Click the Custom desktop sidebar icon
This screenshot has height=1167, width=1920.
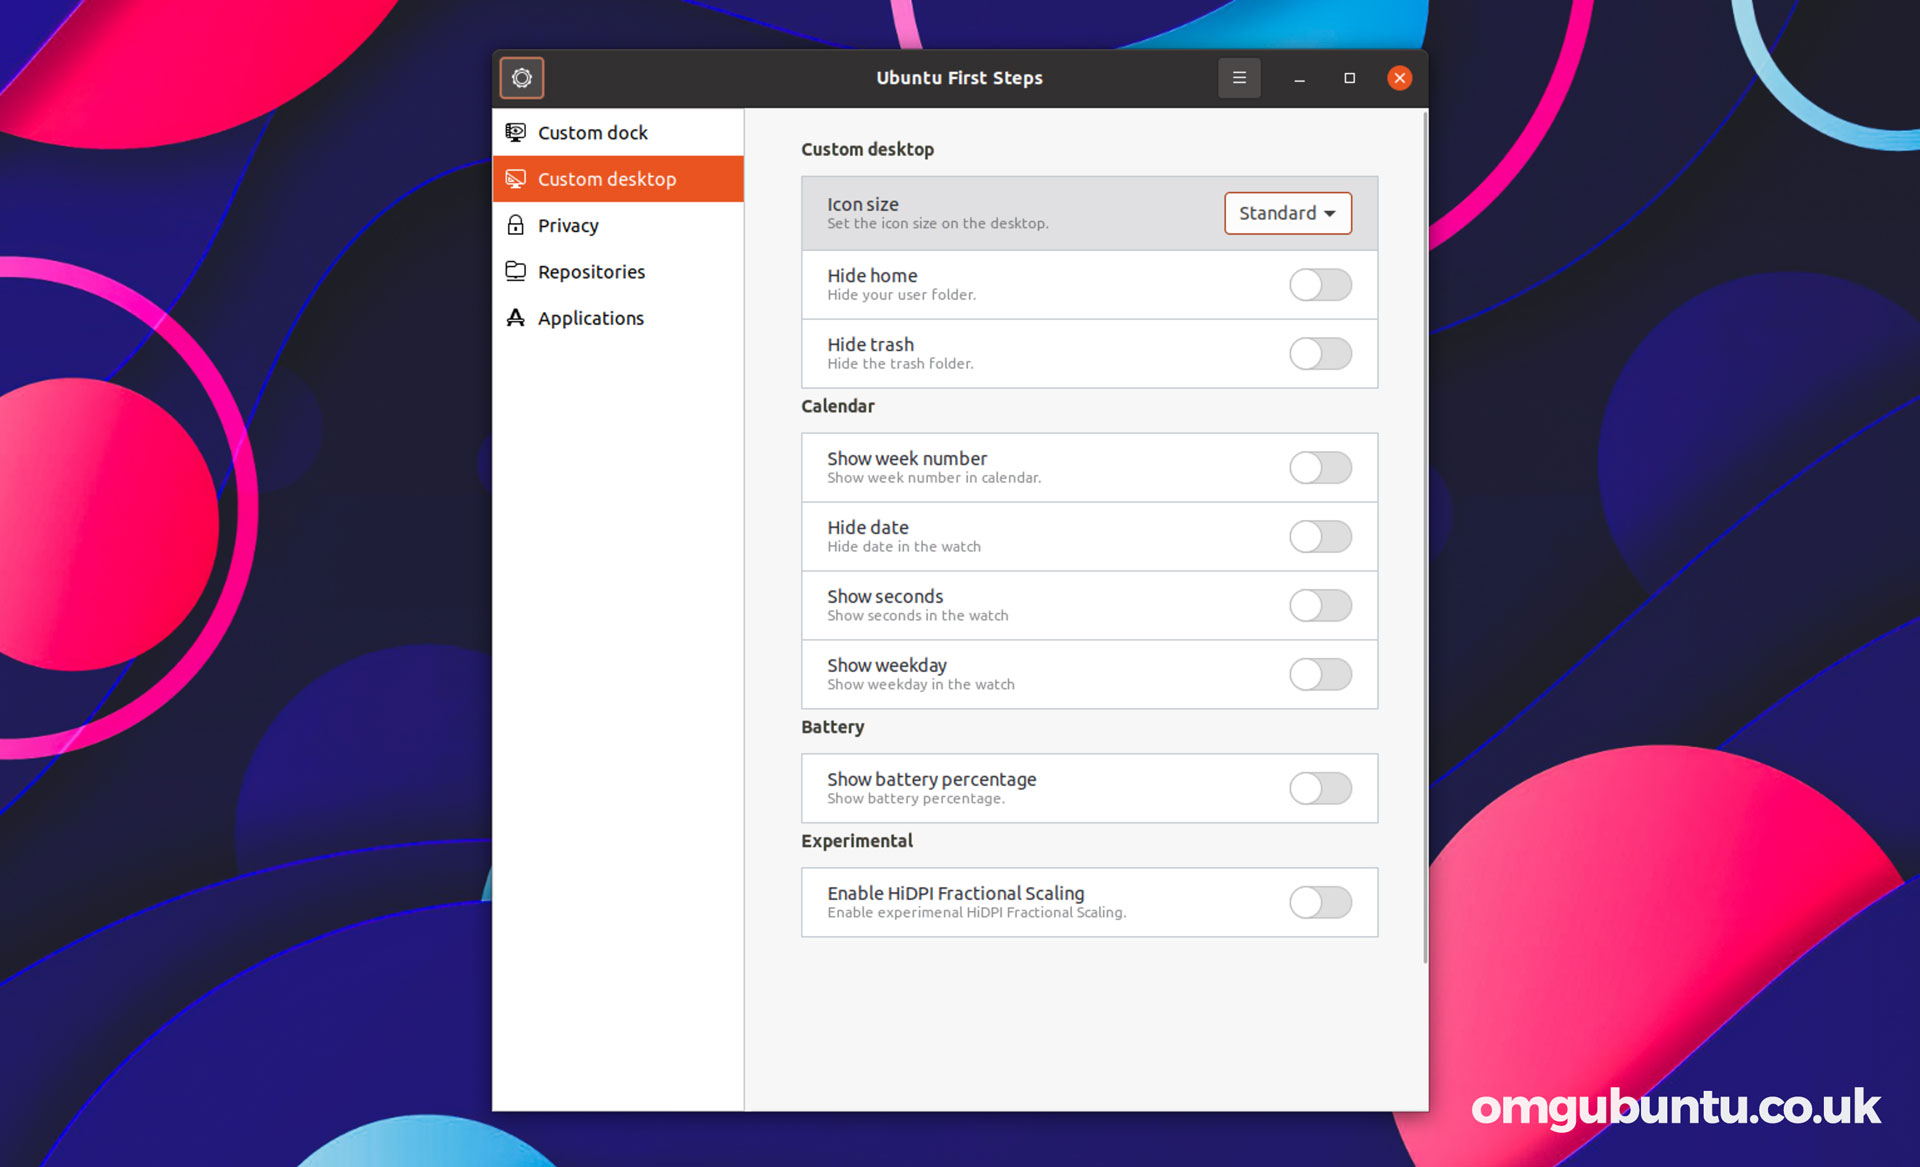516,179
